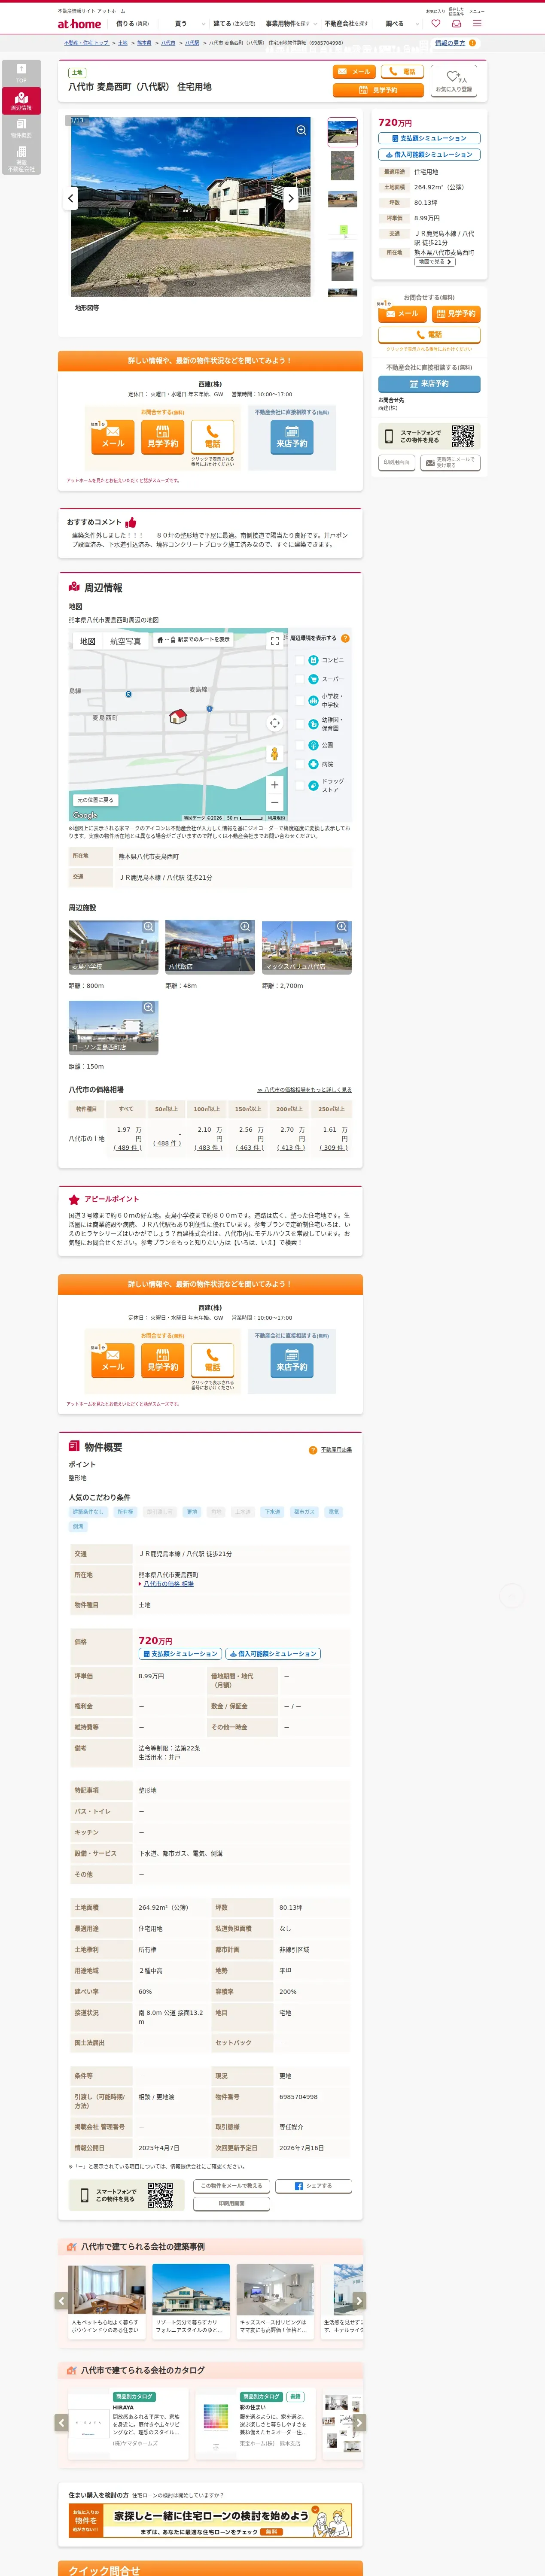545x2576 pixels.
Task: Click the blue 来店予約 sidebar button
Action: point(429,384)
